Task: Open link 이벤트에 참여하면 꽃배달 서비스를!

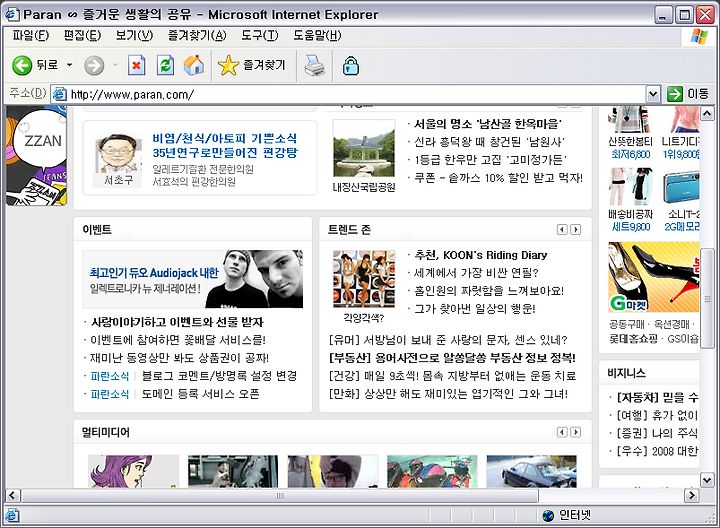Action: point(178,340)
